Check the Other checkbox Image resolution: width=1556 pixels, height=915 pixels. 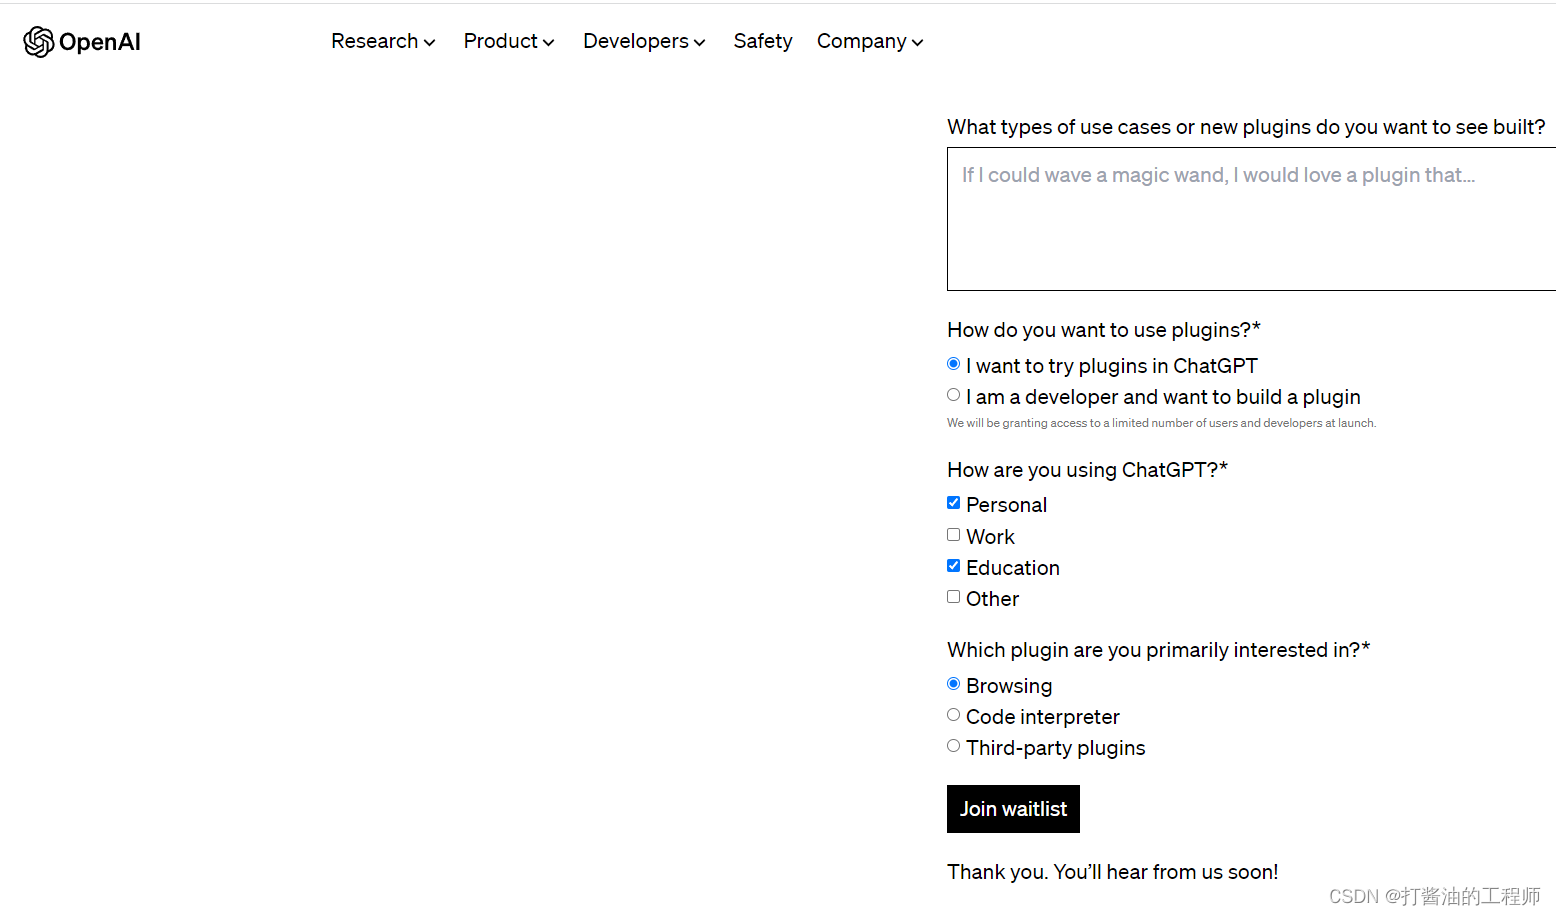coord(953,597)
